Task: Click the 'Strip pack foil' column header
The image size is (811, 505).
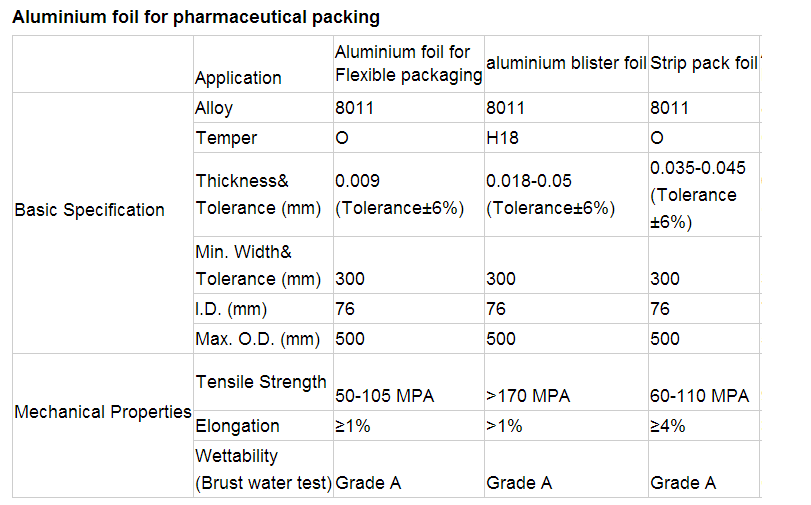Action: coord(704,65)
